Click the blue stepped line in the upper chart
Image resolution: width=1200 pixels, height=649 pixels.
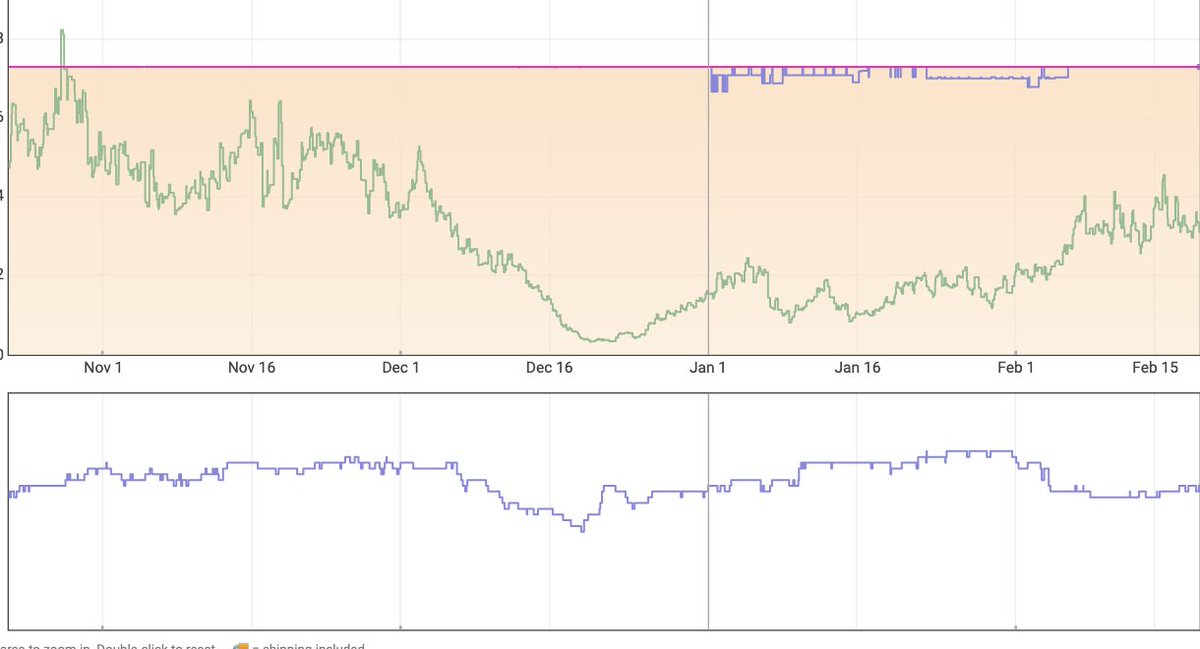pos(890,76)
